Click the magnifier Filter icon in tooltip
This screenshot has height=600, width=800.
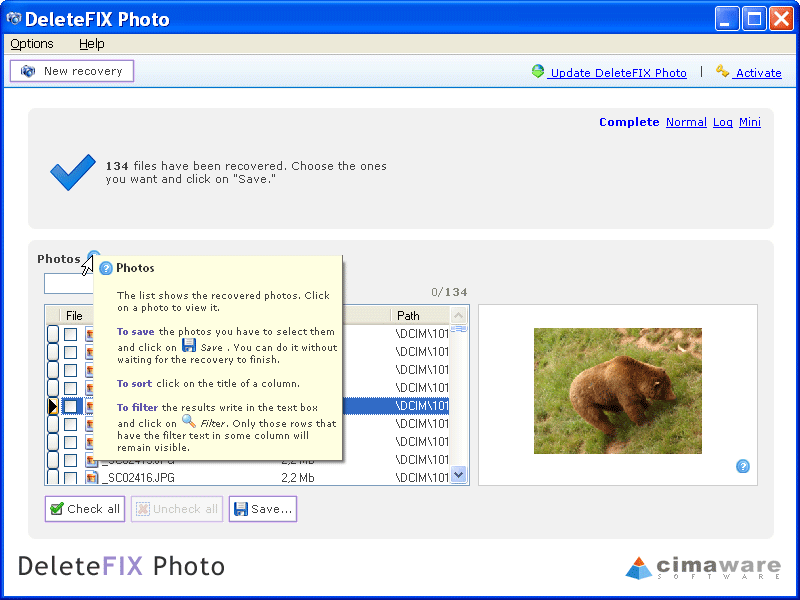(189, 421)
